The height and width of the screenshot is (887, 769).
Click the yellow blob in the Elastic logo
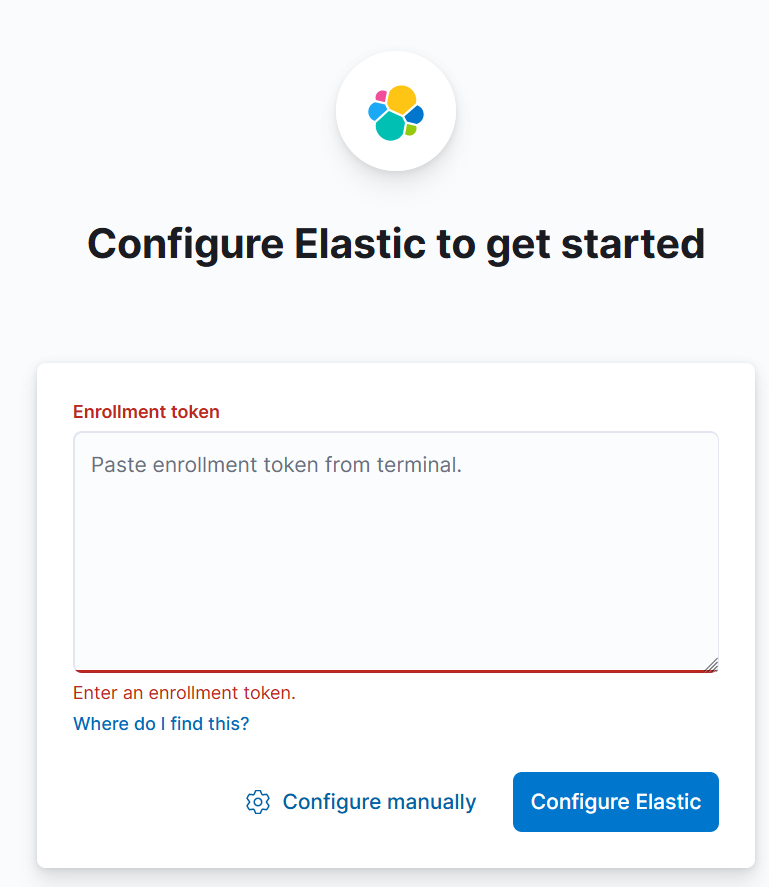(401, 99)
